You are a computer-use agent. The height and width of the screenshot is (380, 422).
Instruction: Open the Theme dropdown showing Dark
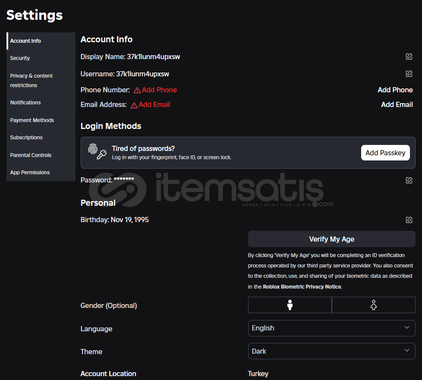point(332,351)
